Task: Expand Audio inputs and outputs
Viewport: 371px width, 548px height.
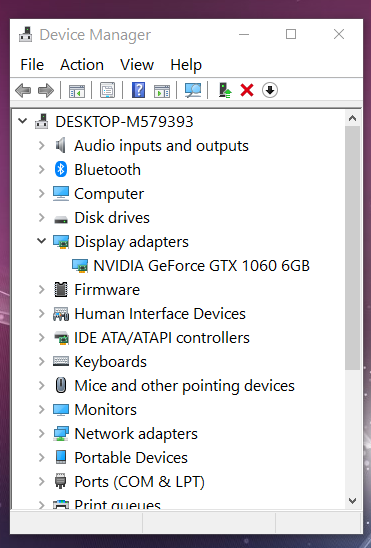Action: point(42,145)
